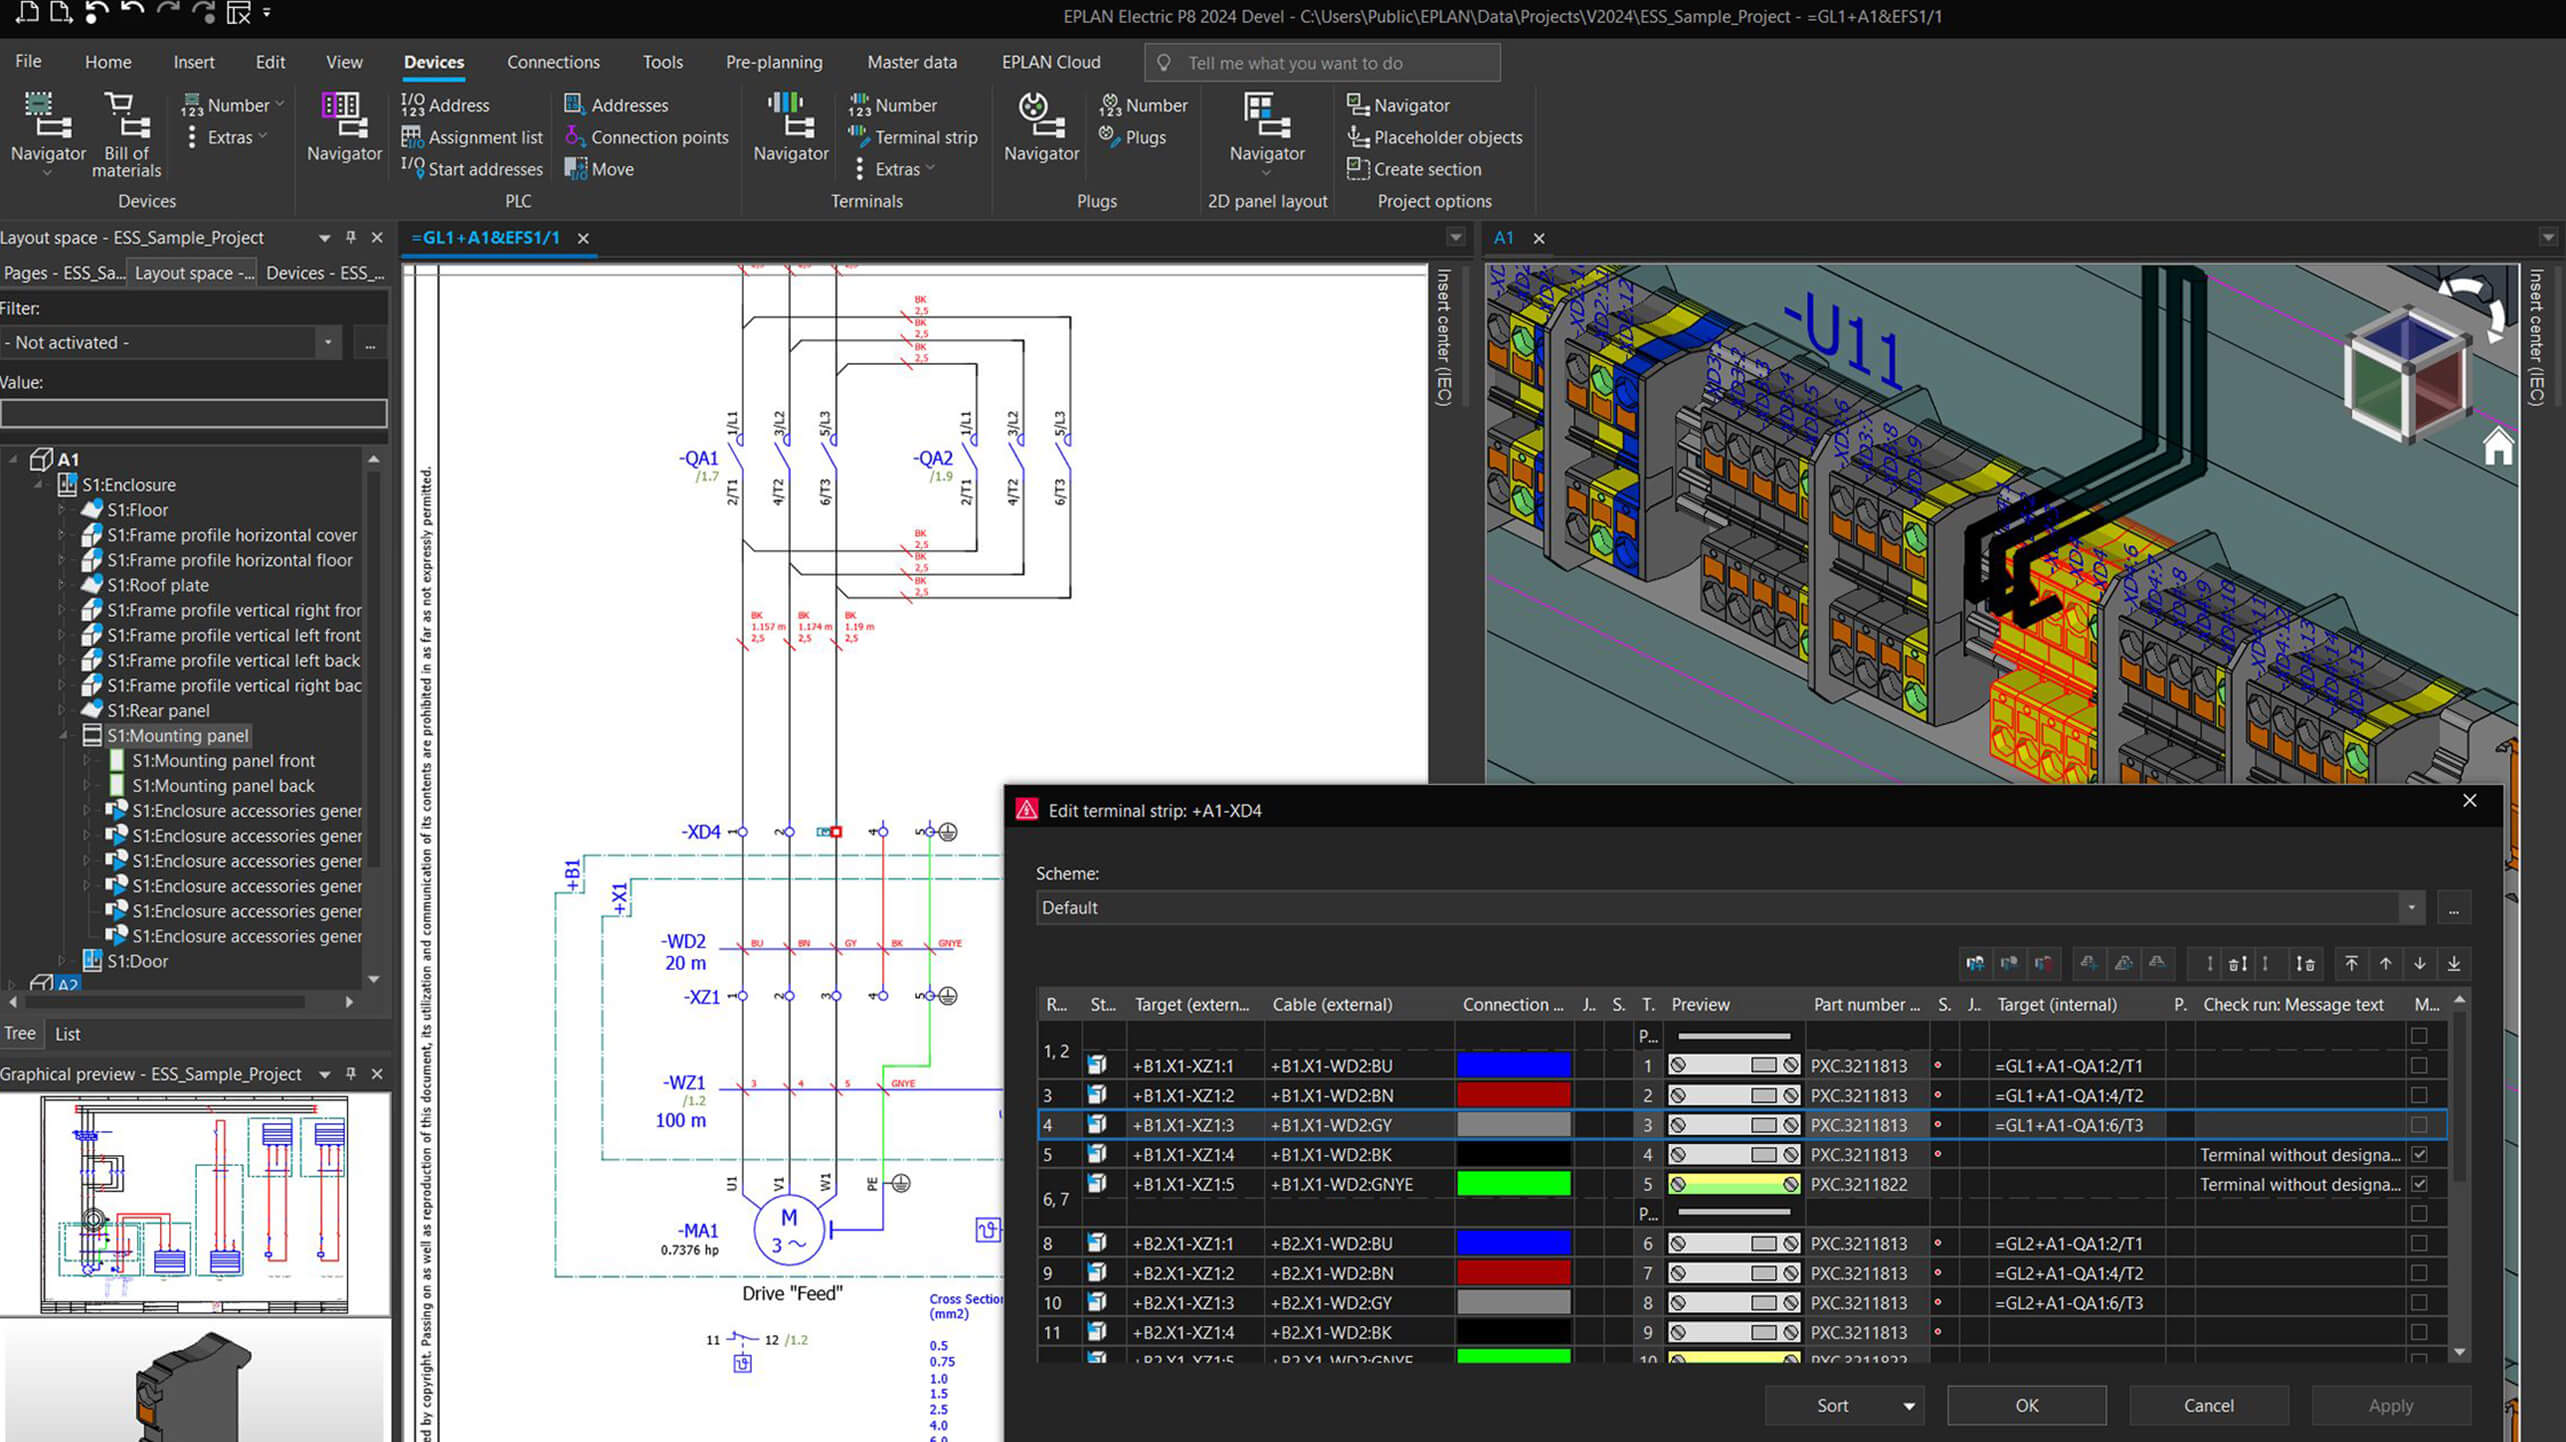Toggle checkbox on row 5 check run column
The width and height of the screenshot is (2566, 1442).
2420,1155
